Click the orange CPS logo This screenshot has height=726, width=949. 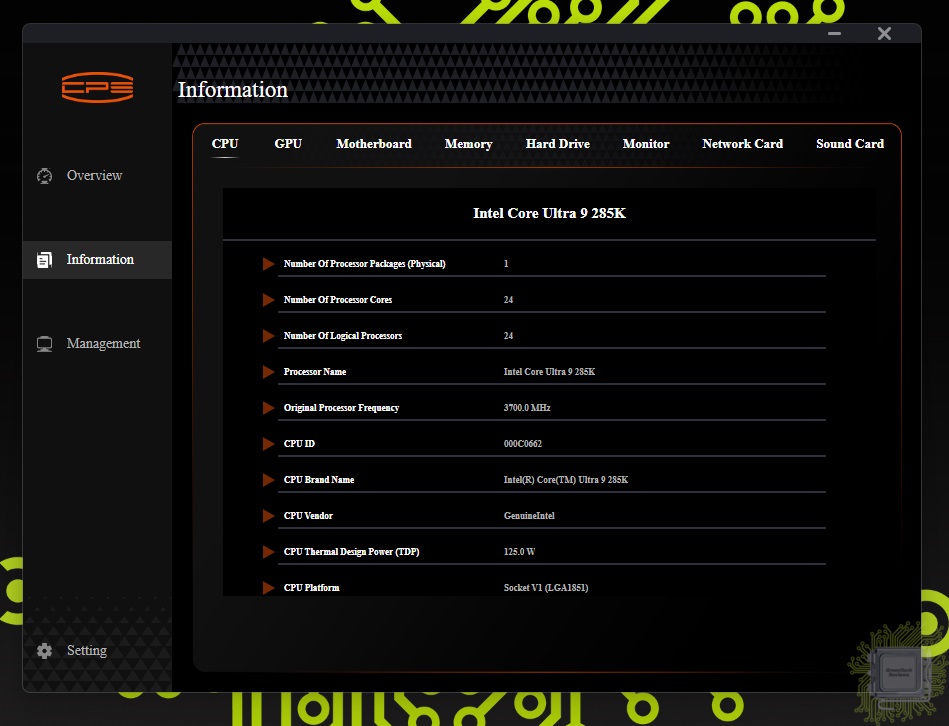pyautogui.click(x=97, y=87)
